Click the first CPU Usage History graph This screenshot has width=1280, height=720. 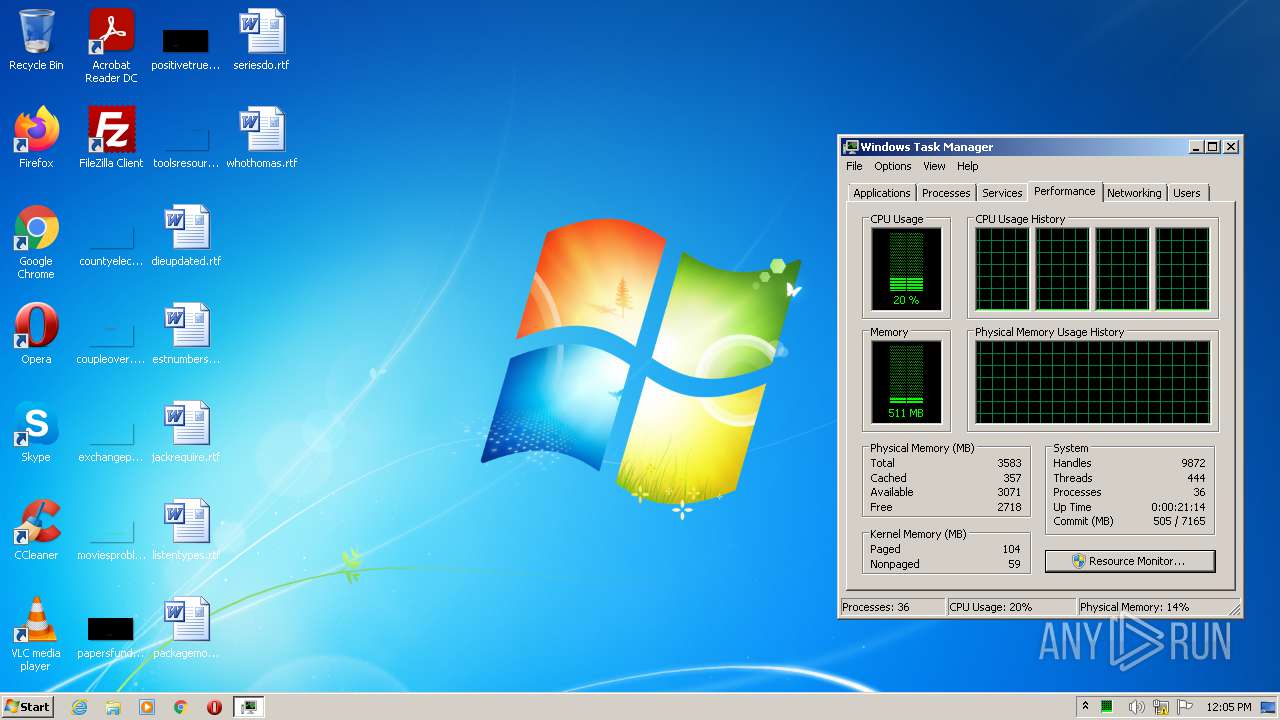coord(1002,268)
